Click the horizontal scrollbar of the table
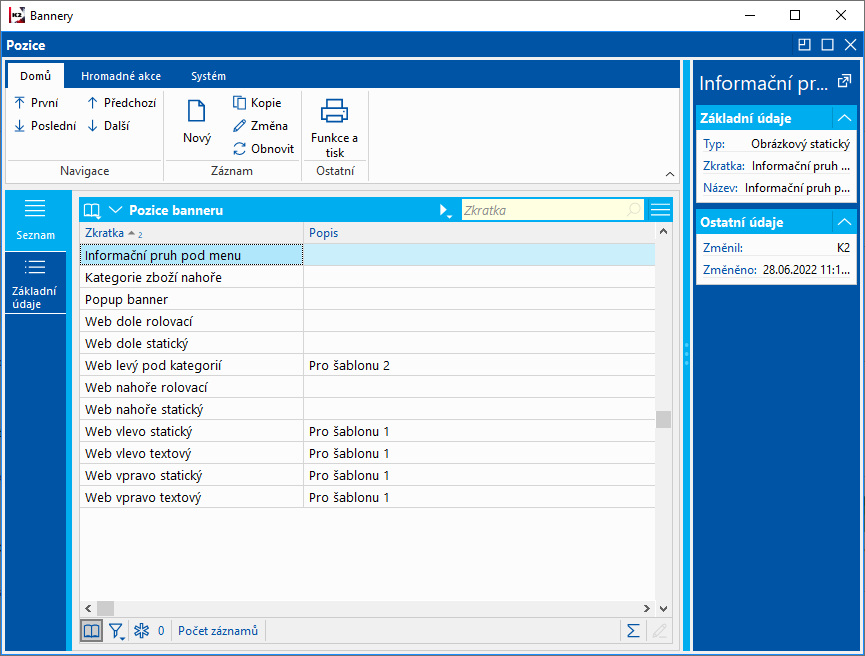Screen dimensions: 865x656 point(370,608)
